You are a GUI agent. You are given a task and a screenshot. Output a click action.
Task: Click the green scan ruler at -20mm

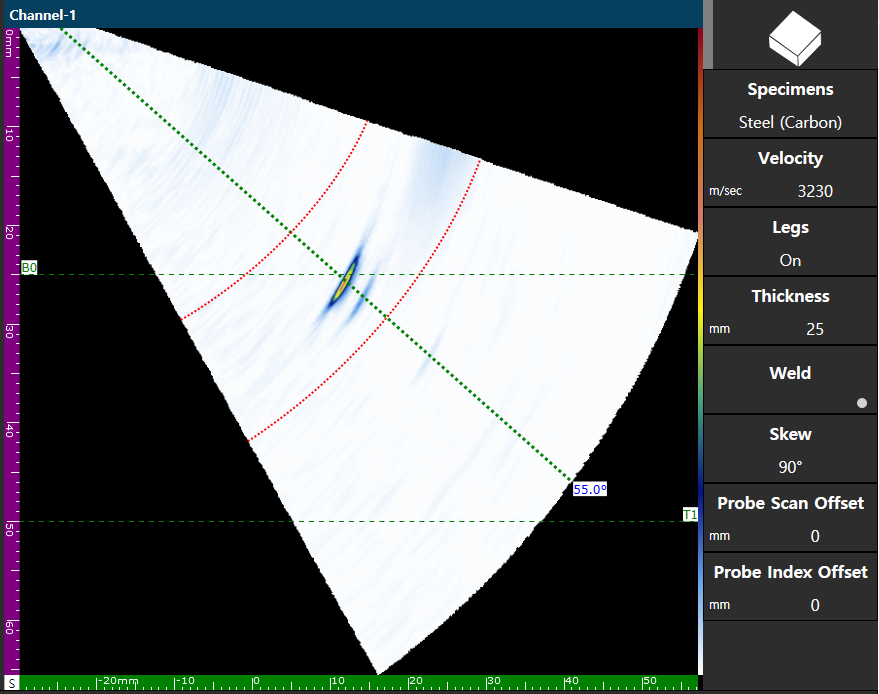pyautogui.click(x=117, y=682)
